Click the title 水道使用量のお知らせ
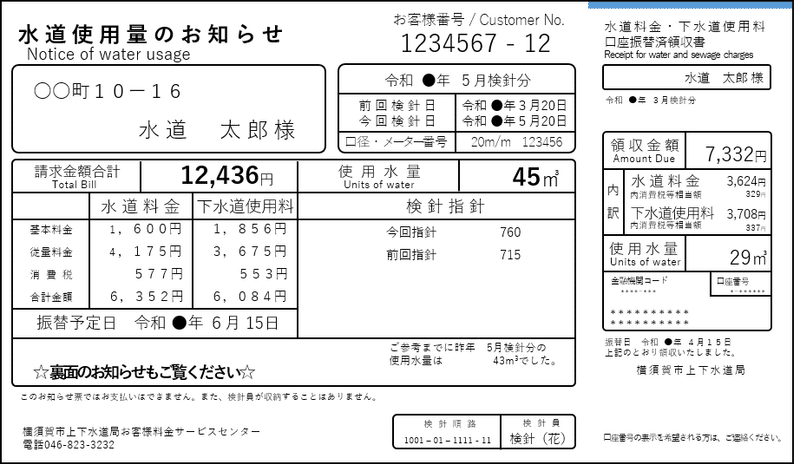 pos(150,35)
